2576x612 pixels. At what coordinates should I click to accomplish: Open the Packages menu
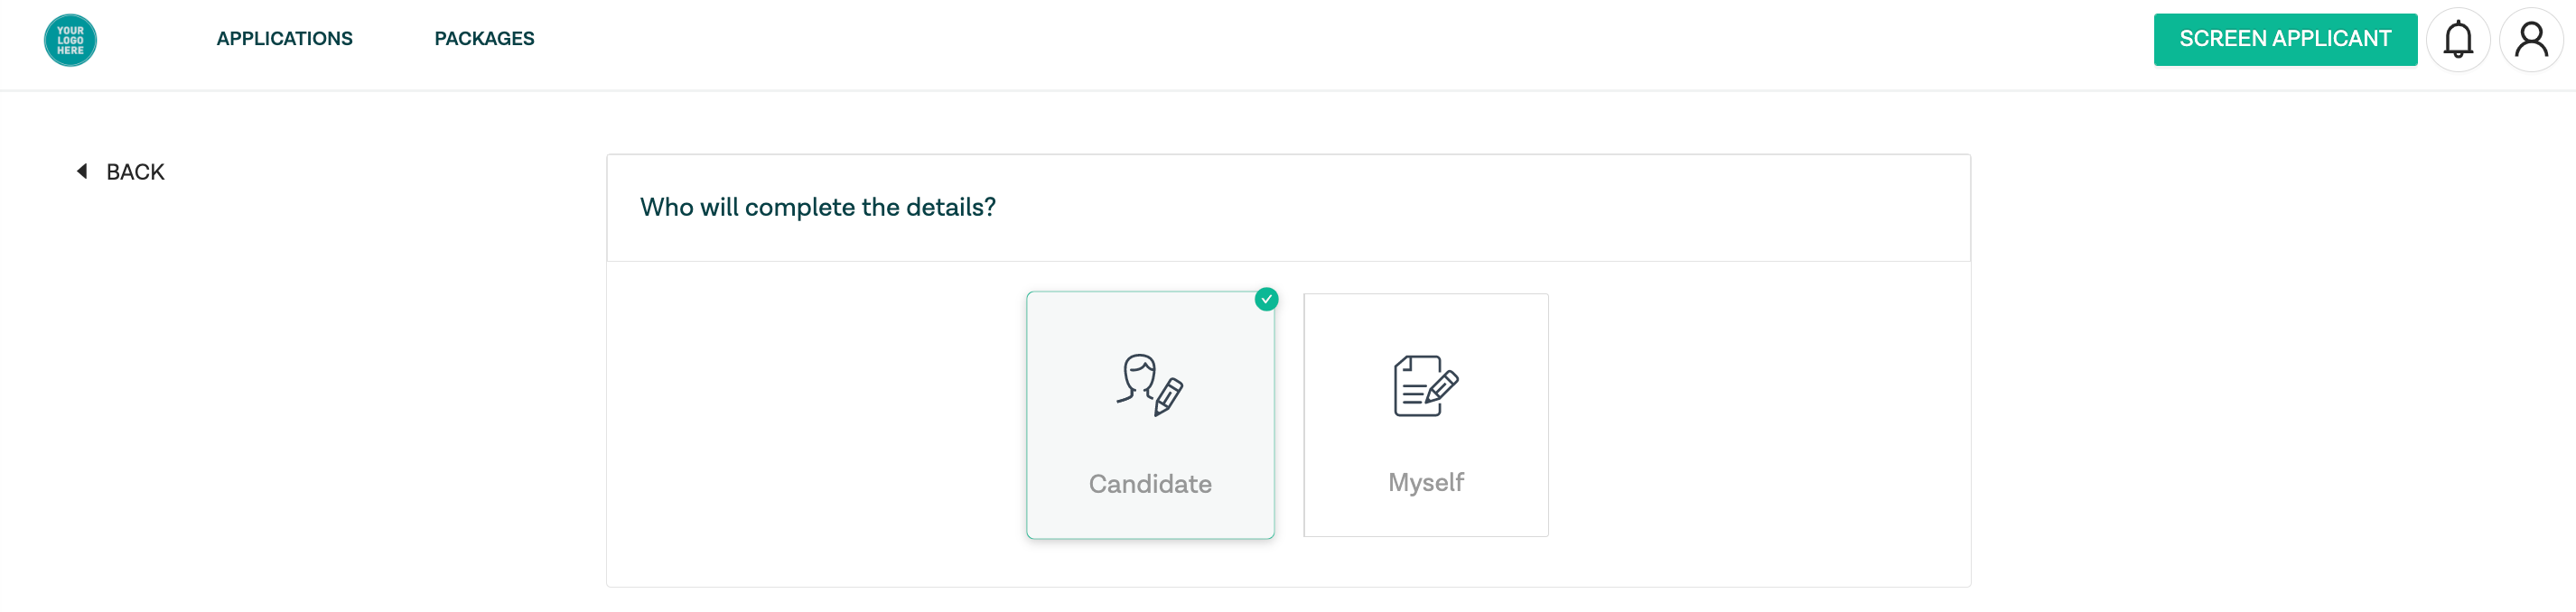[484, 39]
